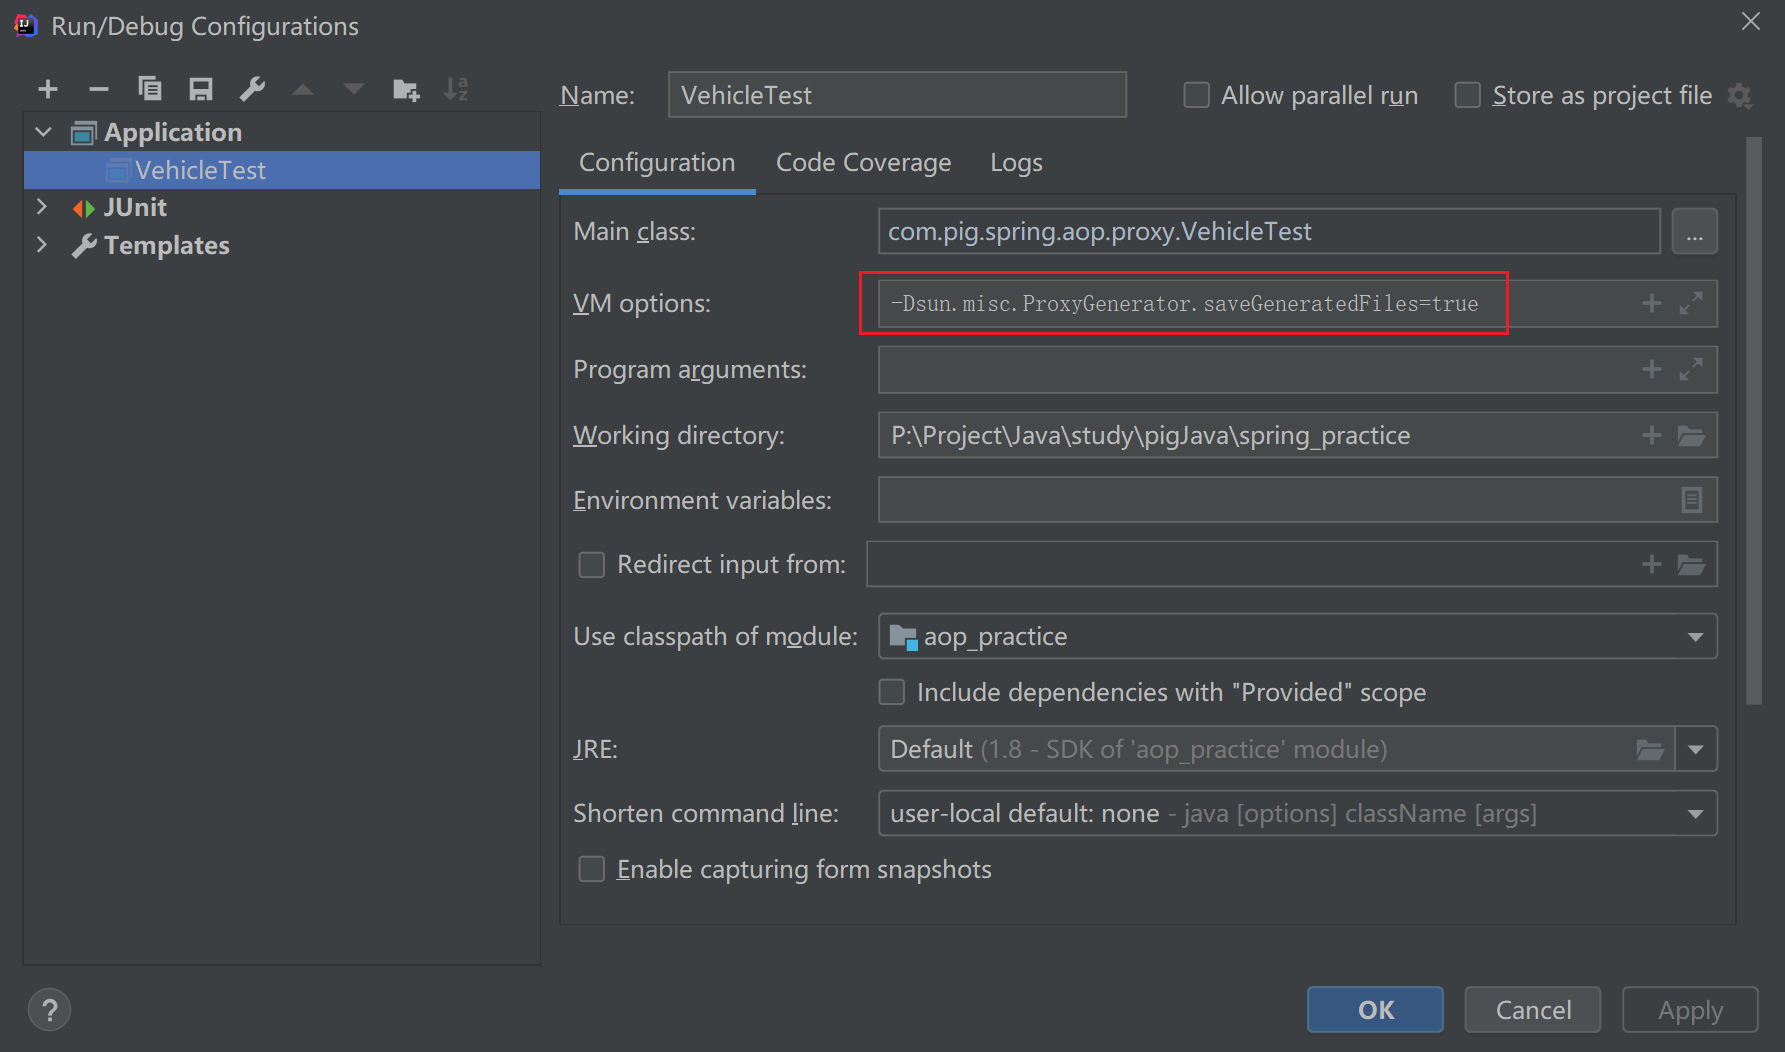The width and height of the screenshot is (1785, 1052).
Task: Expand the JUnit tree node
Action: point(42,207)
